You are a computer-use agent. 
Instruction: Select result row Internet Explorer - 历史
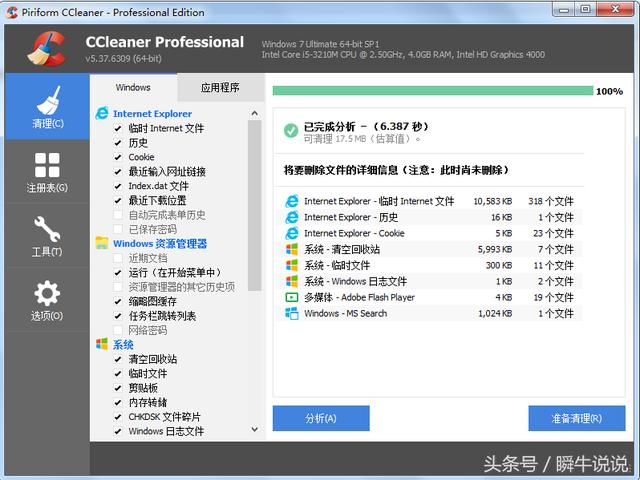[429, 217]
